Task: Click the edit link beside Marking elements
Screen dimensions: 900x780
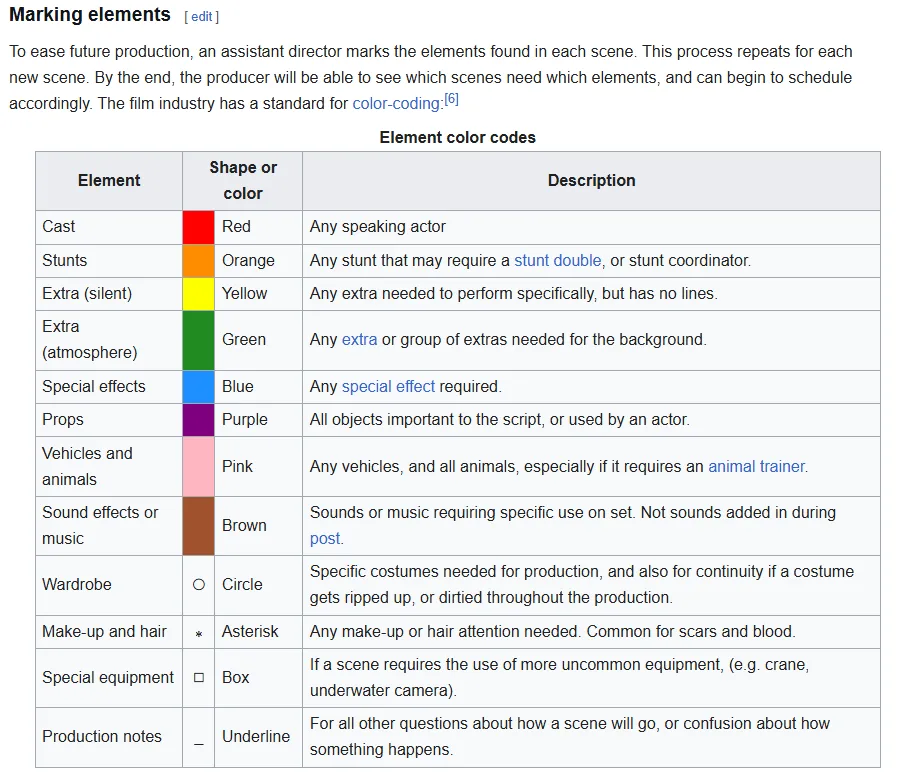Action: coord(201,17)
